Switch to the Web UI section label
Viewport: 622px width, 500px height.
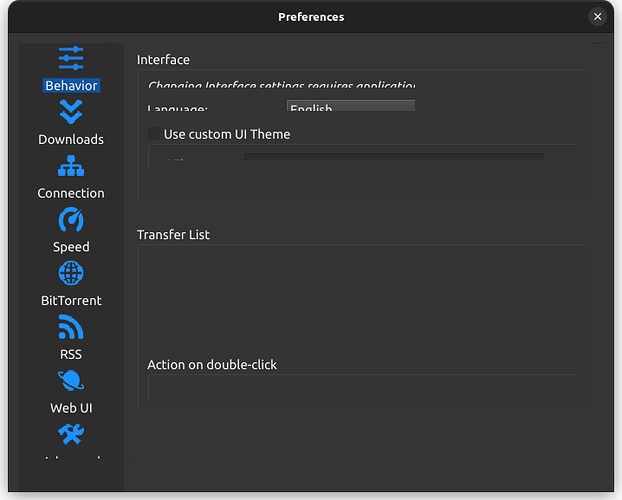[71, 408]
